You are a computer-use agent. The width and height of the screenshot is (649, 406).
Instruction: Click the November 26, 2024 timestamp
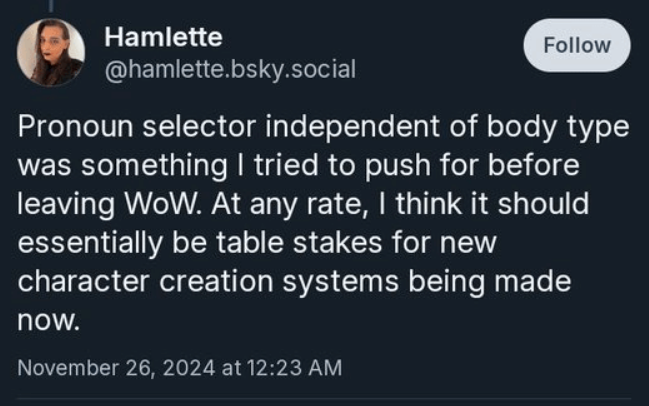click(180, 368)
